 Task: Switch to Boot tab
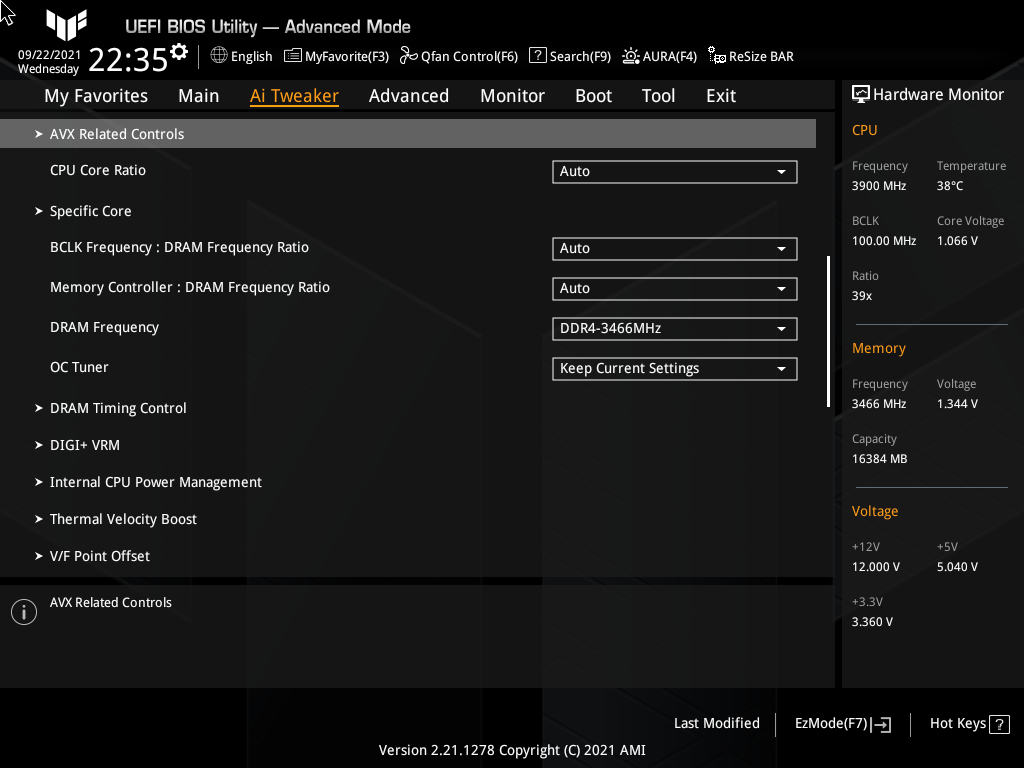[x=593, y=96]
